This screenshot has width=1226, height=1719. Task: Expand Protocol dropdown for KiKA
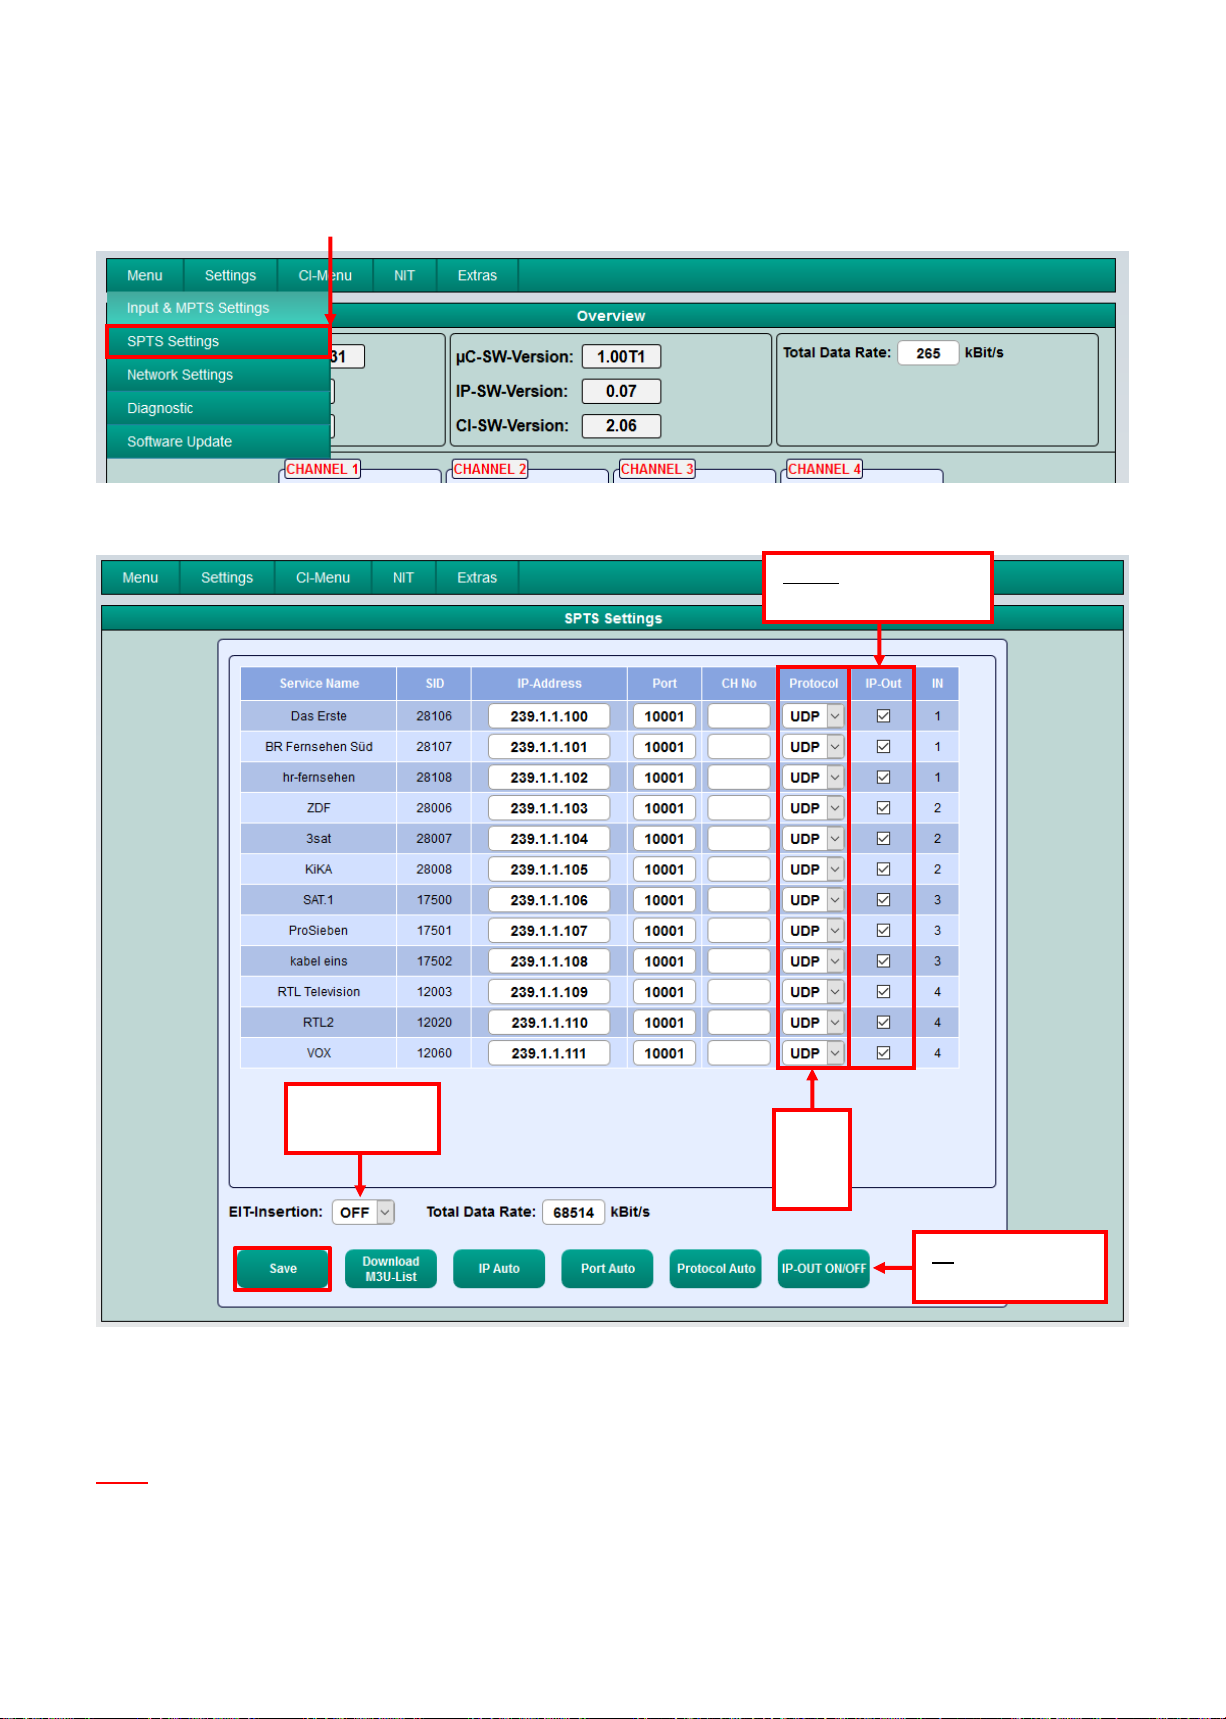(814, 869)
